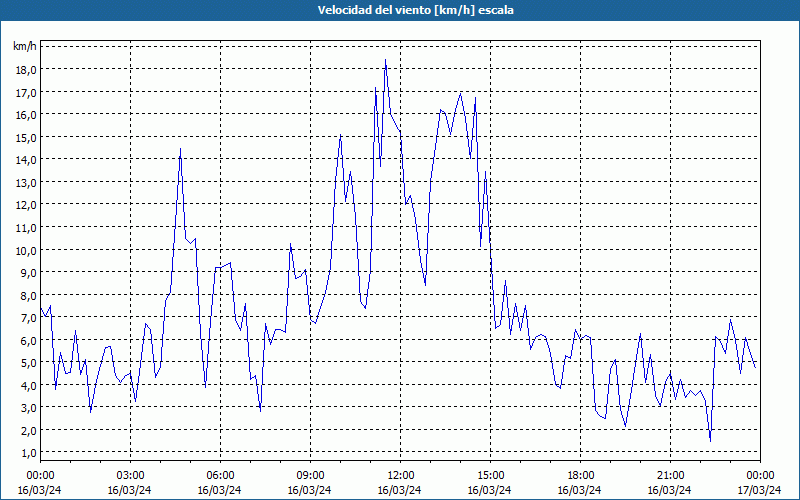The image size is (800, 500).
Task: Click the 17,0 y-axis label
Action: coord(26,92)
